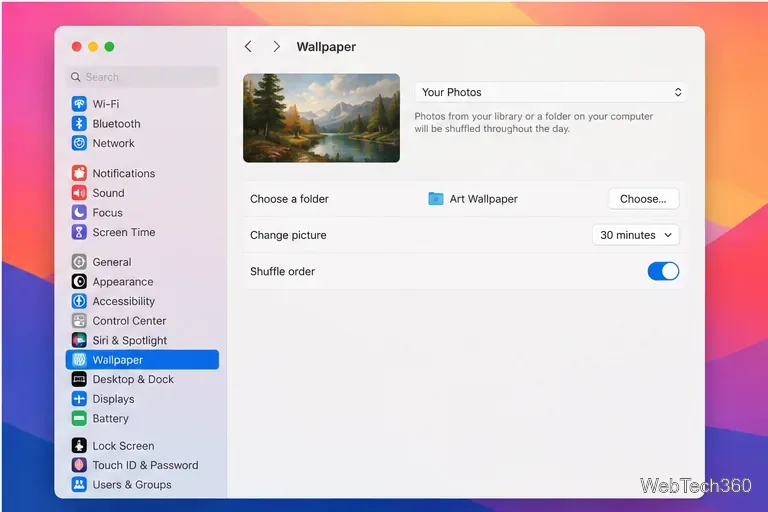Click the Accessibility icon
This screenshot has height=512, width=768.
[79, 301]
